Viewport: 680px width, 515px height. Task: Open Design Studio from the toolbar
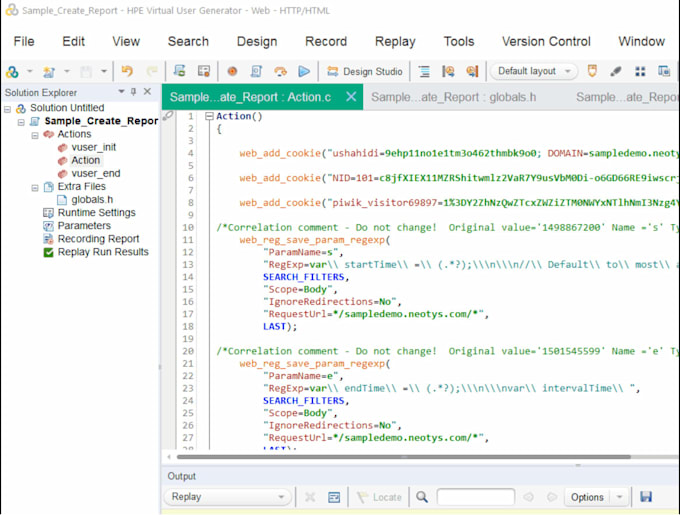click(364, 72)
